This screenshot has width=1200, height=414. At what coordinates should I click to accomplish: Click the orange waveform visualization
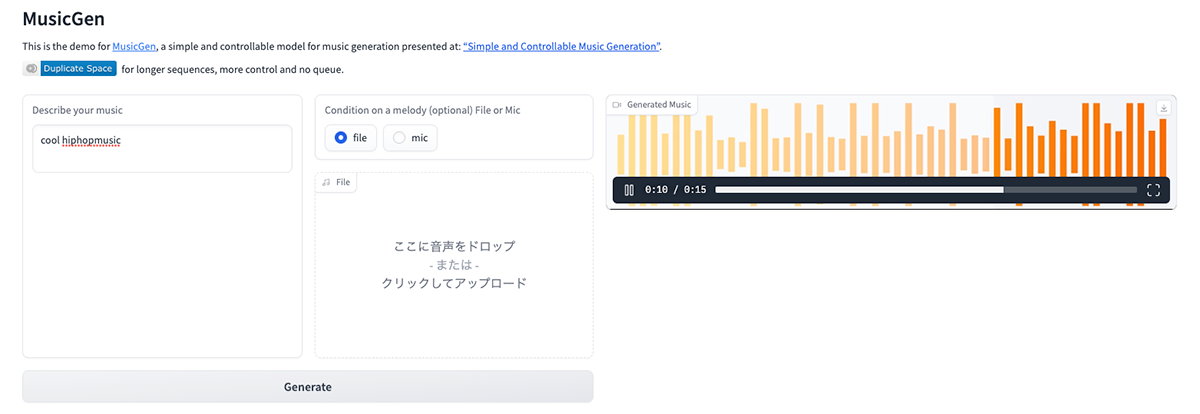[1080, 140]
